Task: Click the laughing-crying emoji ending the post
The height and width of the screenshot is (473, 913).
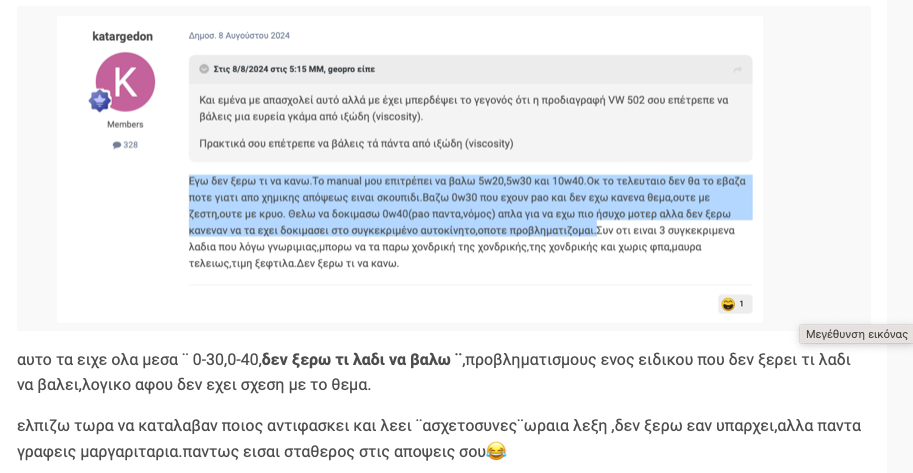Action: click(x=496, y=450)
